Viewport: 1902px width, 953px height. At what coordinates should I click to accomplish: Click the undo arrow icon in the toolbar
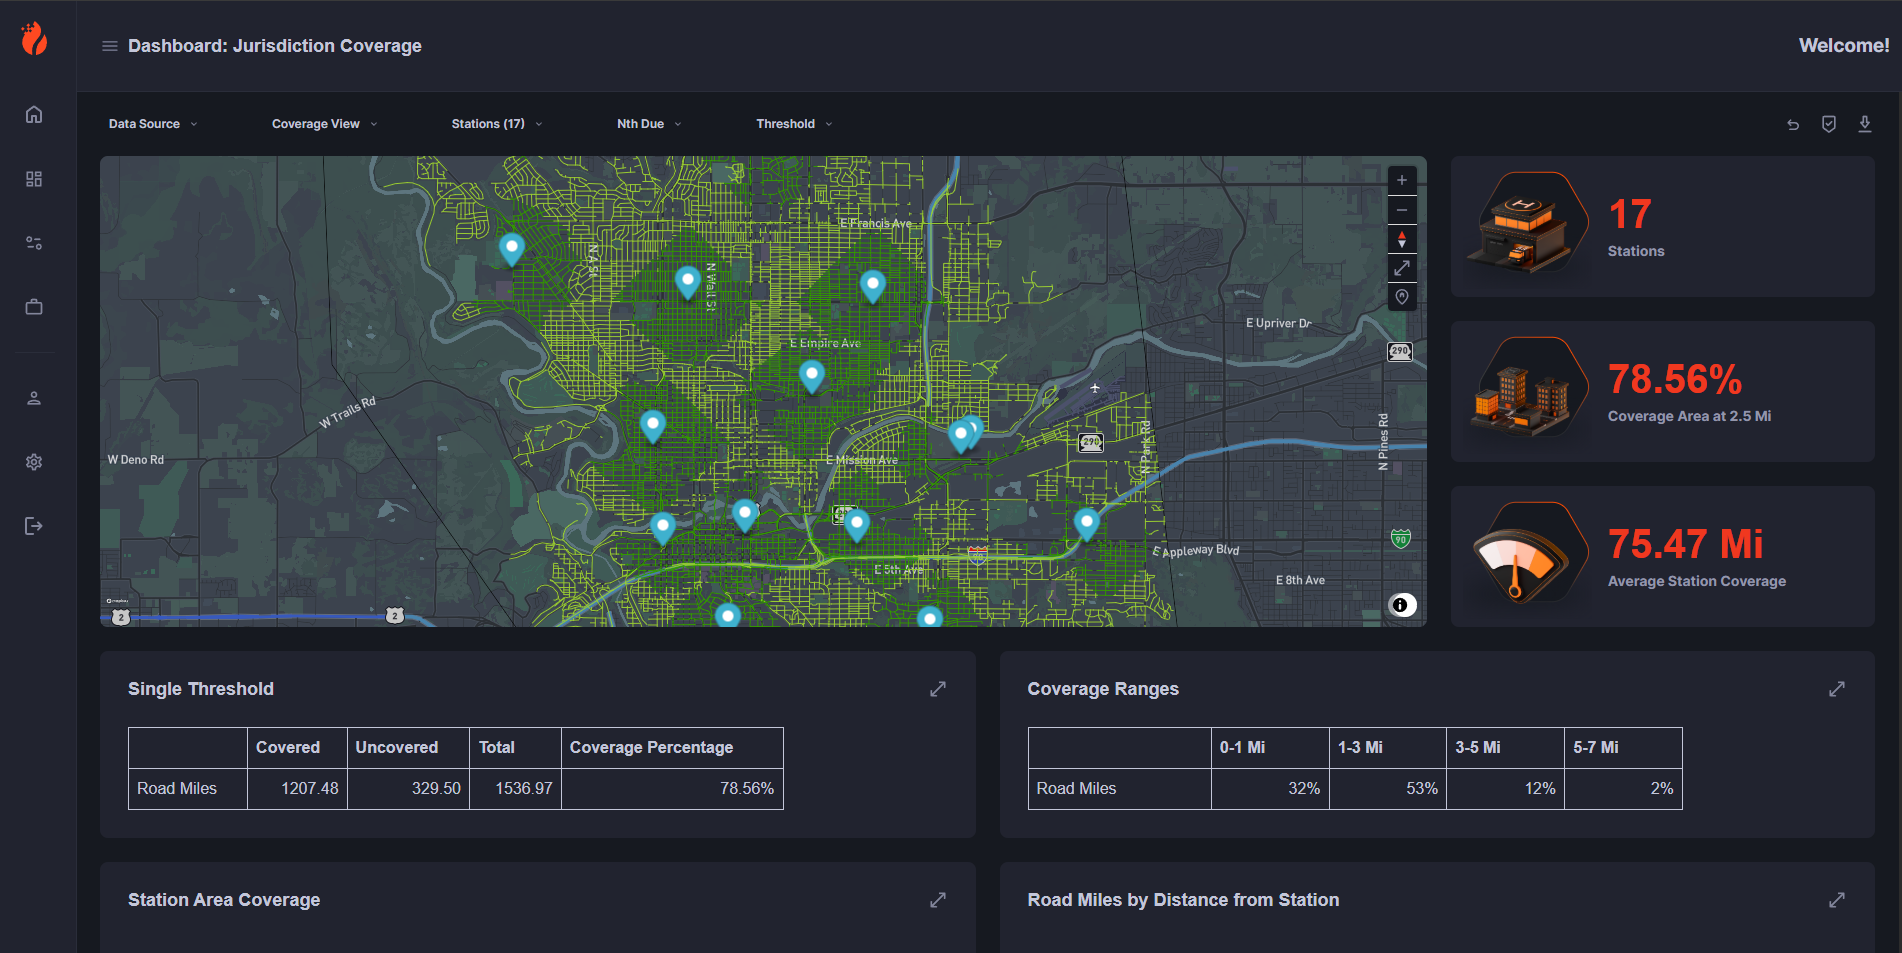1793,125
